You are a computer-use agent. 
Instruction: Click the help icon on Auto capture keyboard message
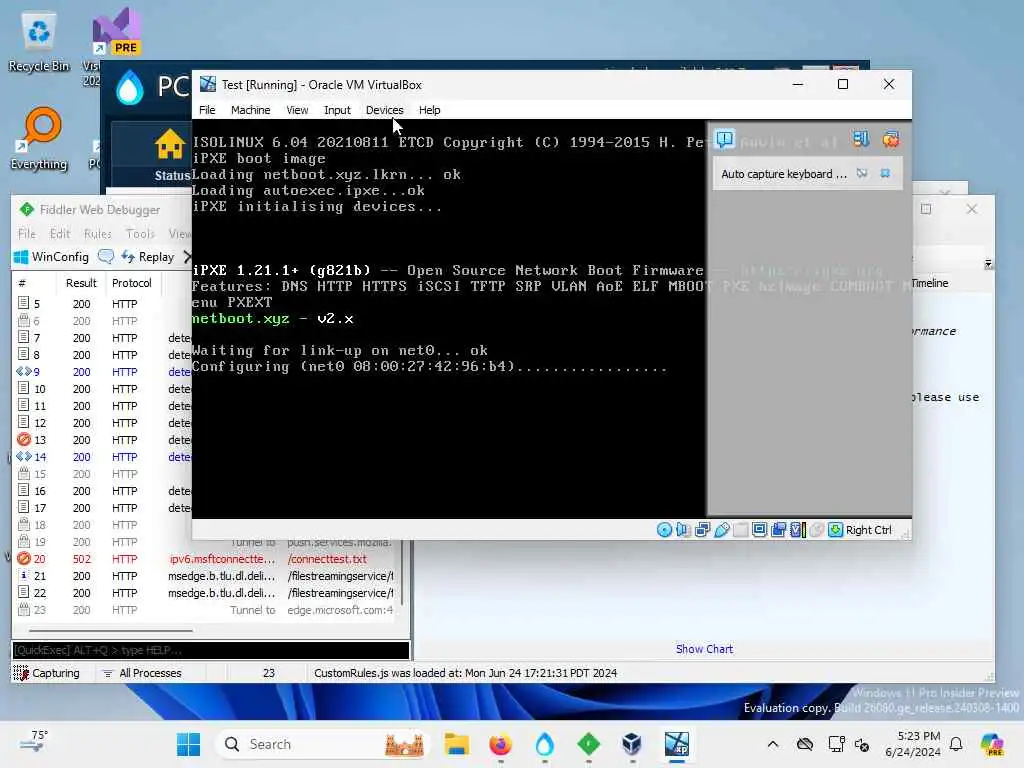pos(862,173)
